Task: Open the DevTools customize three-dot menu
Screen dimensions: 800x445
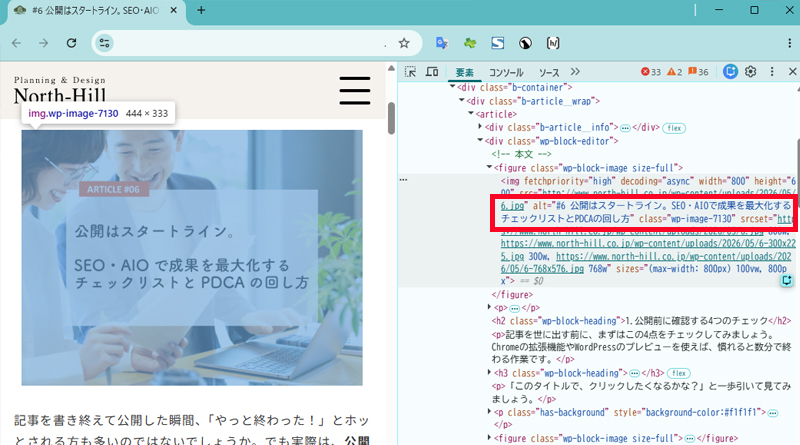Action: [772, 72]
